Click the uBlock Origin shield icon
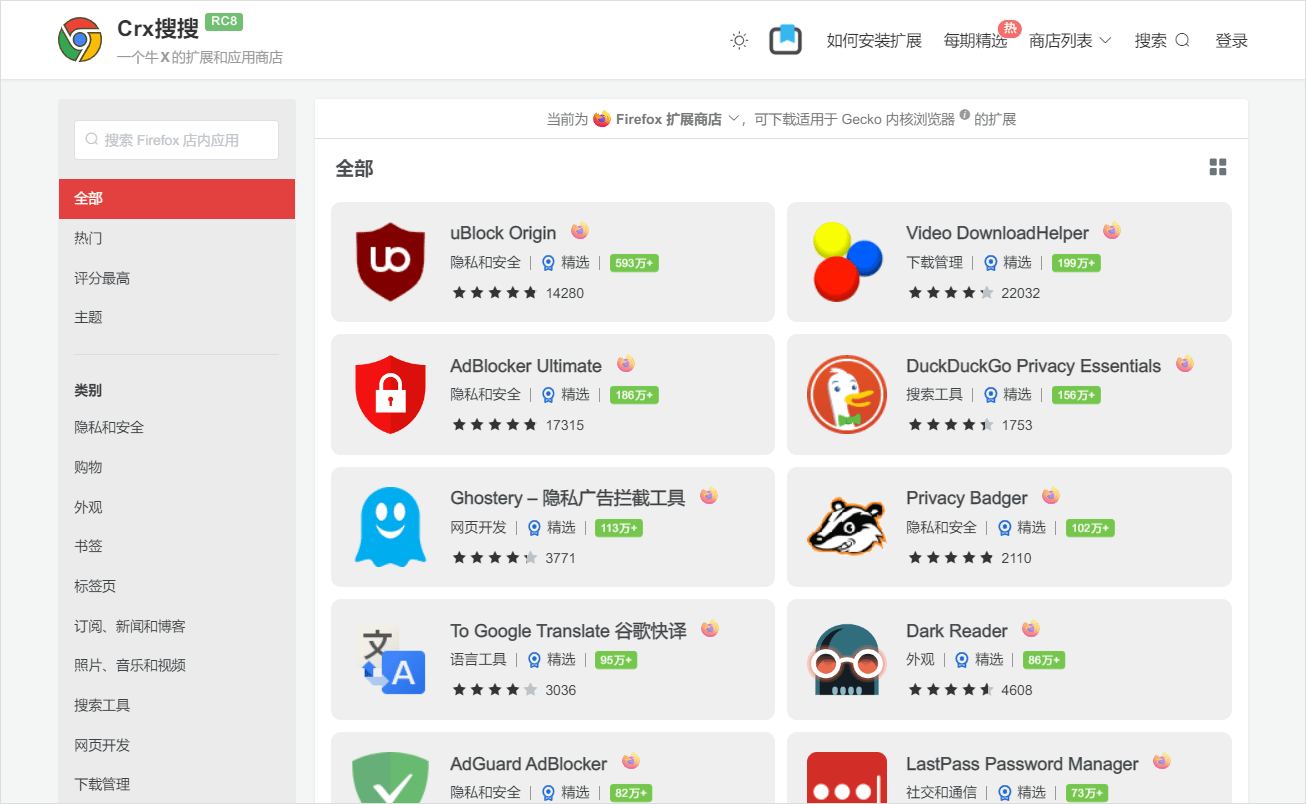Image resolution: width=1306 pixels, height=804 pixels. [391, 262]
